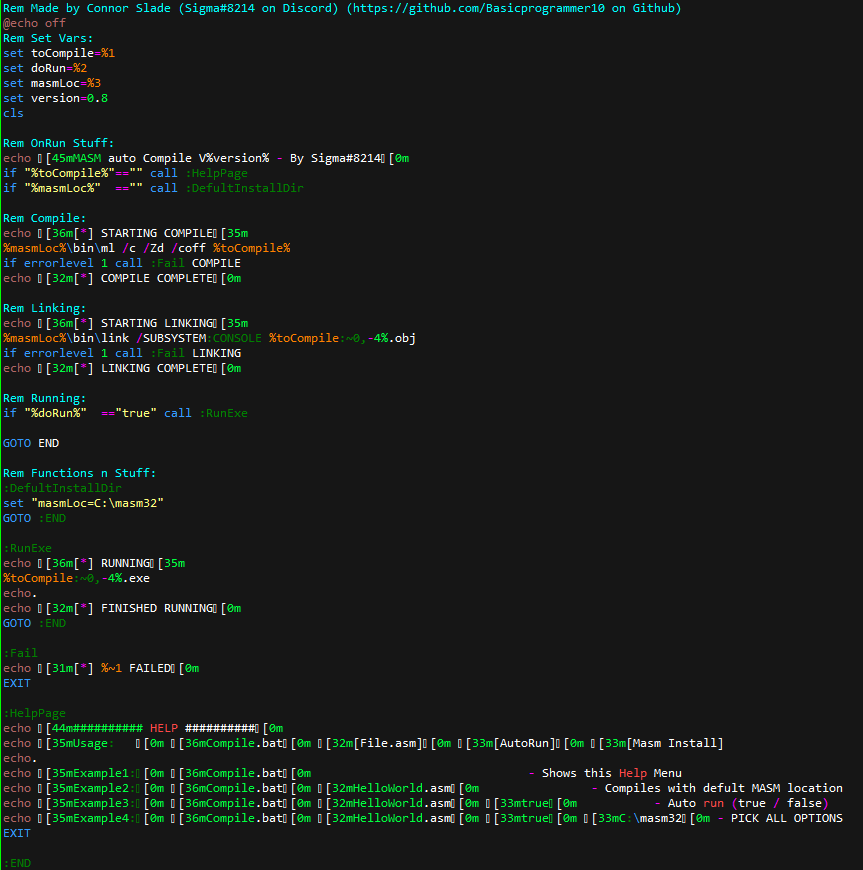Image resolution: width=863 pixels, height=870 pixels.
Task: Click the 'Usage:' echo line
Action: pos(364,742)
